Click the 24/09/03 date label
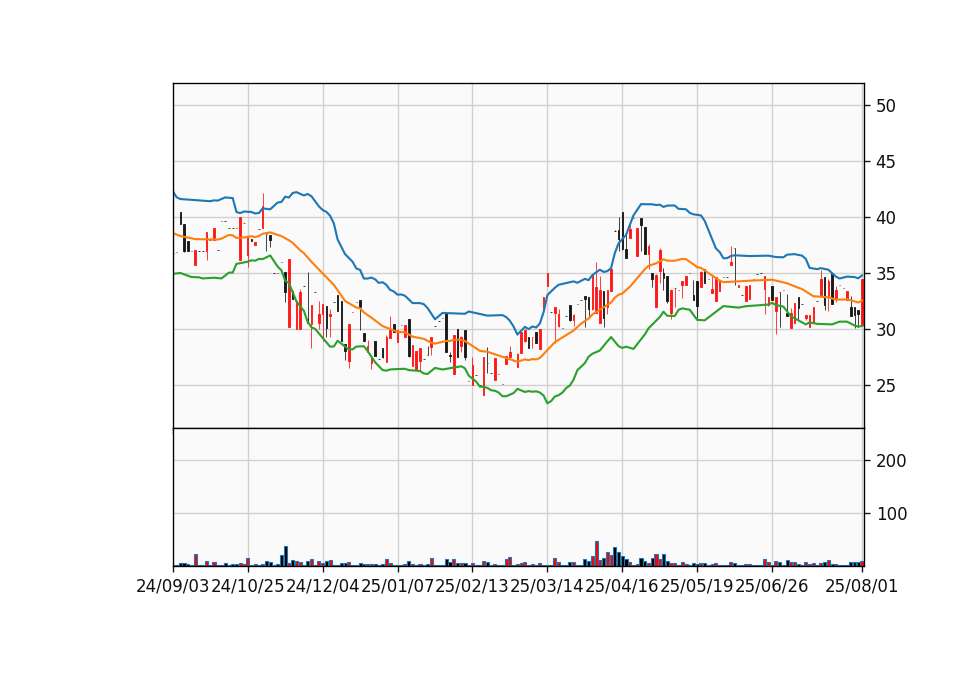The height and width of the screenshot is (690, 960). click(173, 586)
